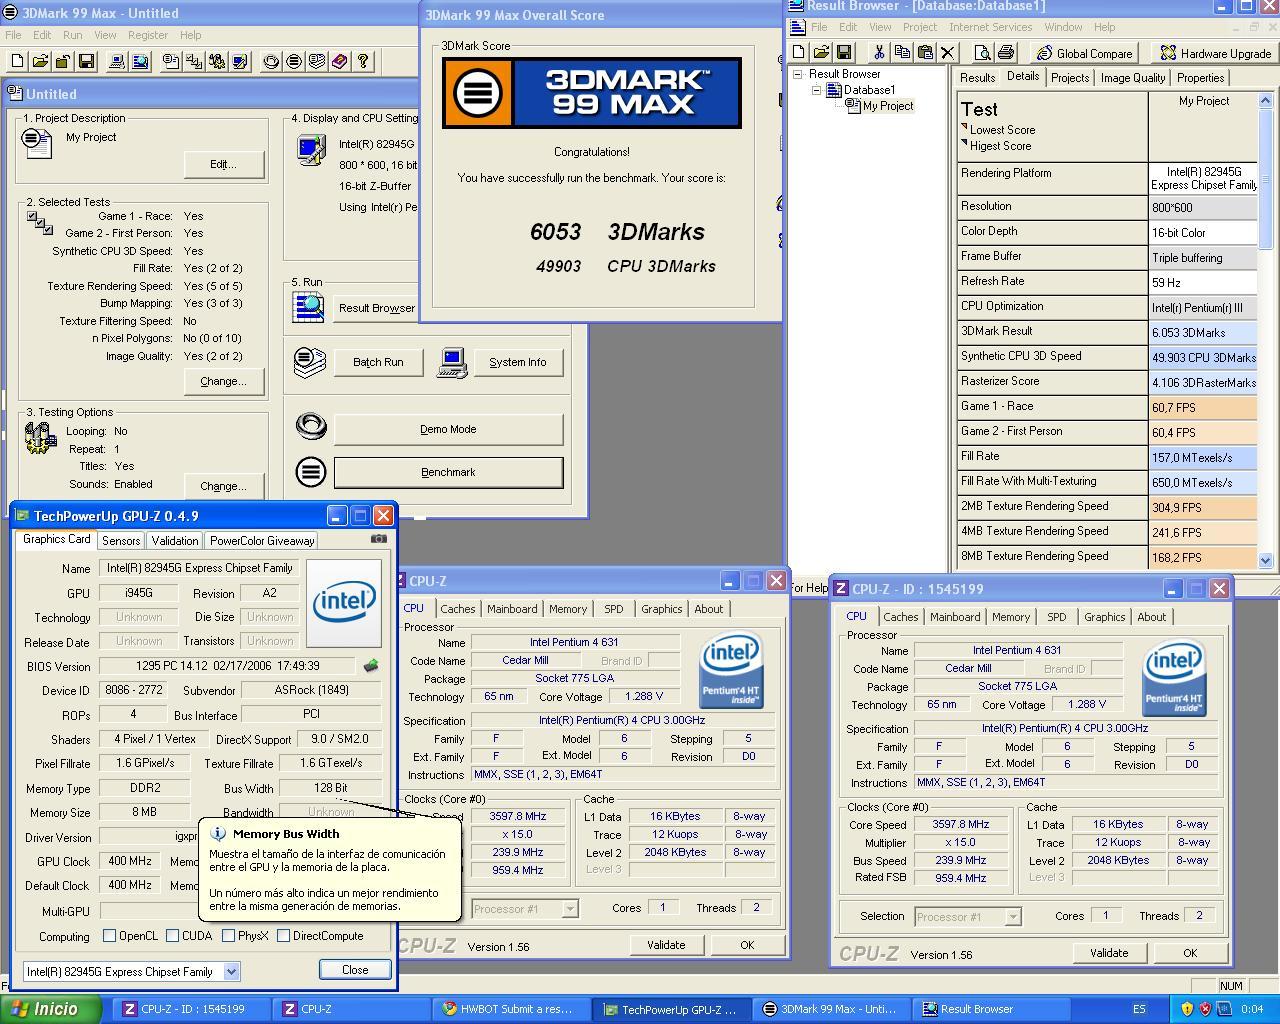1280x1024 pixels.
Task: Click Open folder icon in Result Browser toolbar
Action: click(821, 52)
